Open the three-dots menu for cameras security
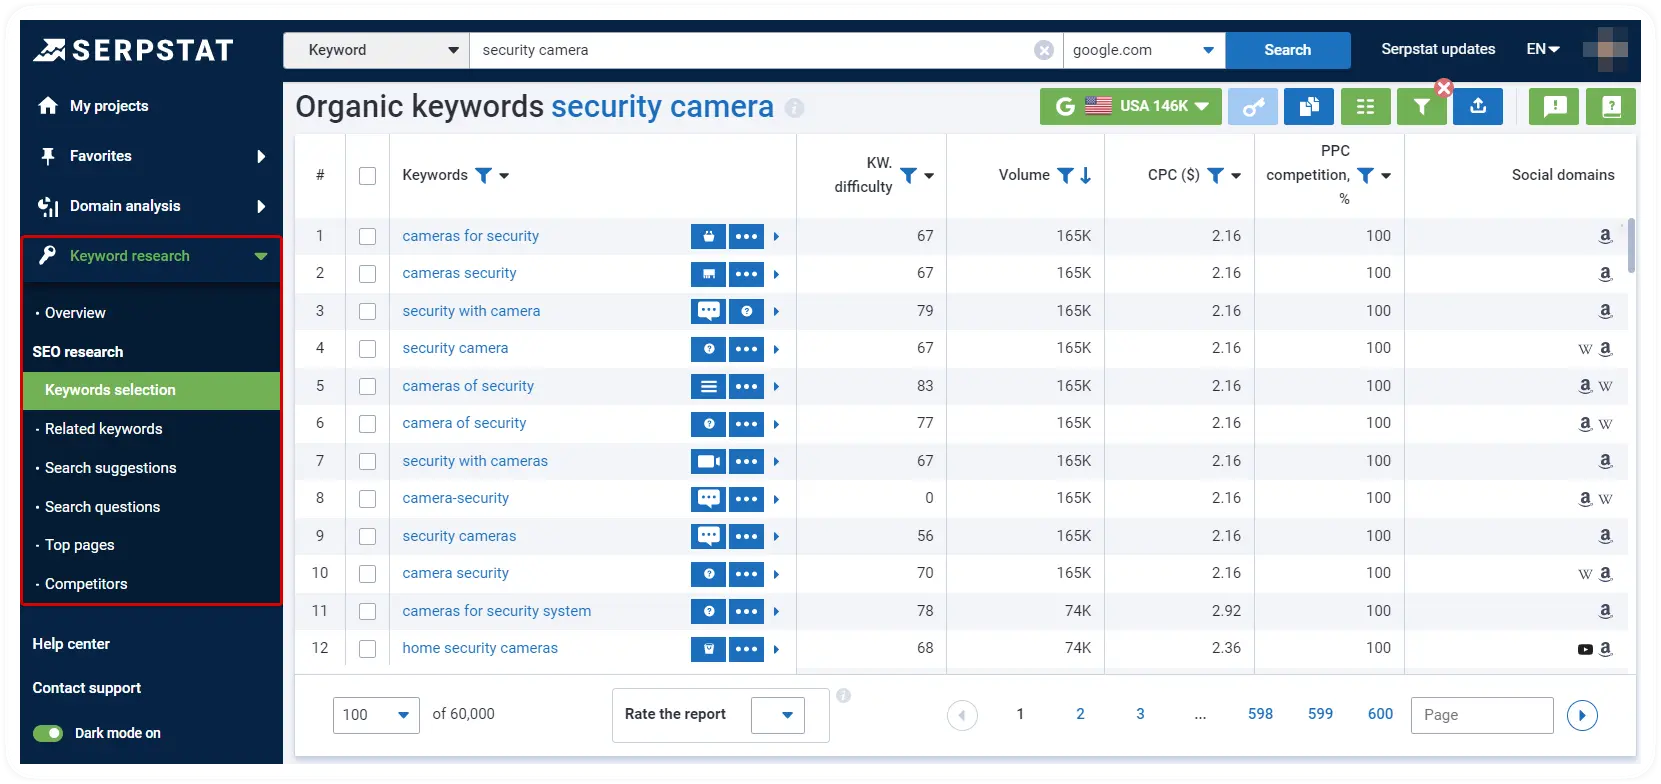 [746, 274]
